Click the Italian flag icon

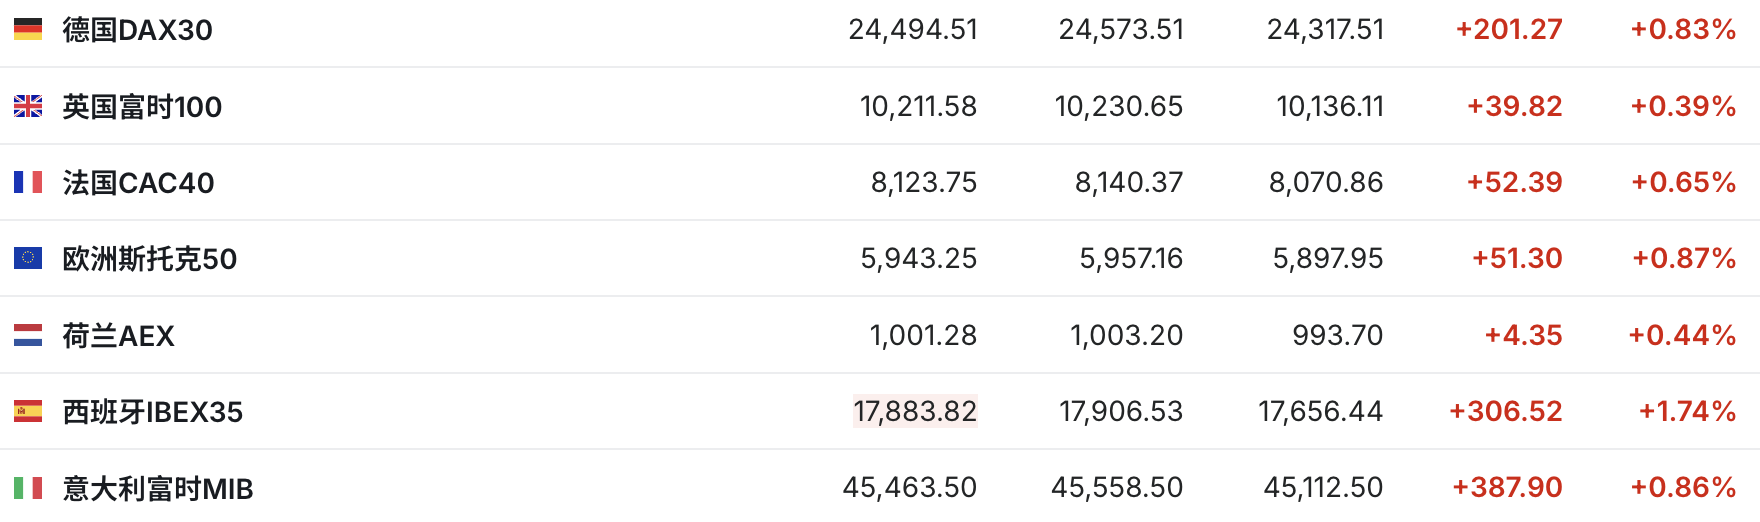pyautogui.click(x=28, y=488)
